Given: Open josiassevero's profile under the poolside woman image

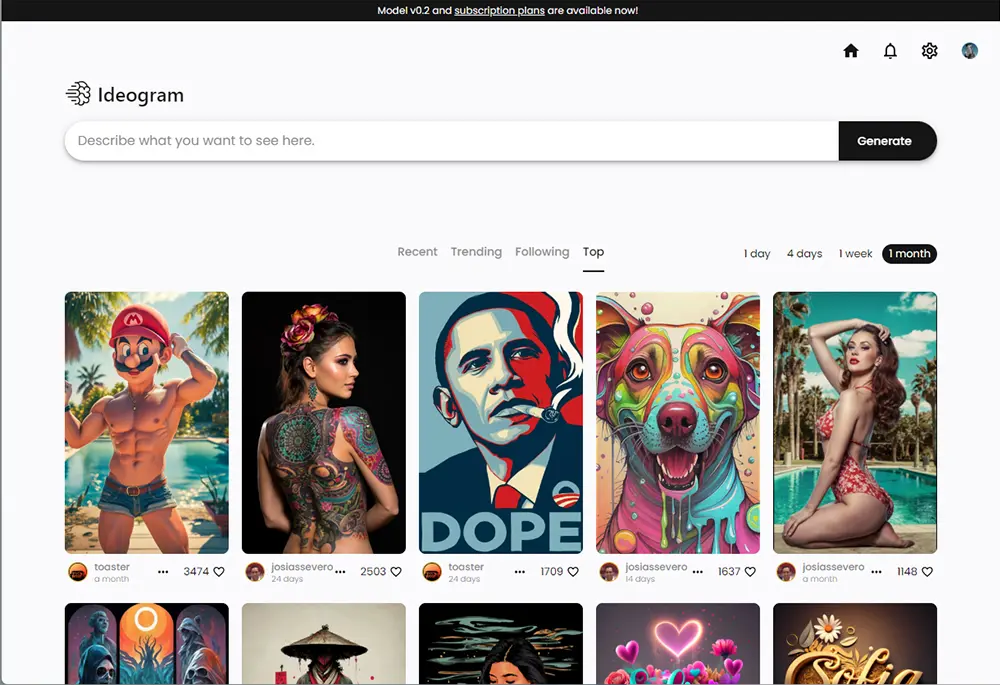Looking at the screenshot, I should click(834, 566).
